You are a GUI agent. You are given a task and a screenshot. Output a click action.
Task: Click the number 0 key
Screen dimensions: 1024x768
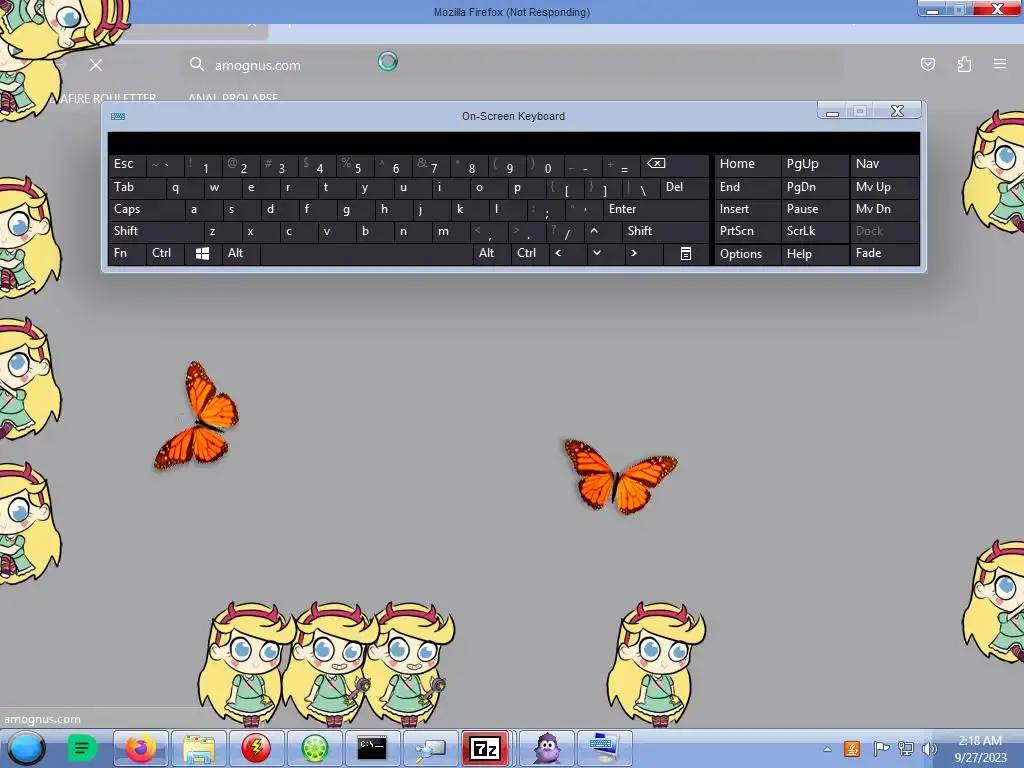coord(545,165)
